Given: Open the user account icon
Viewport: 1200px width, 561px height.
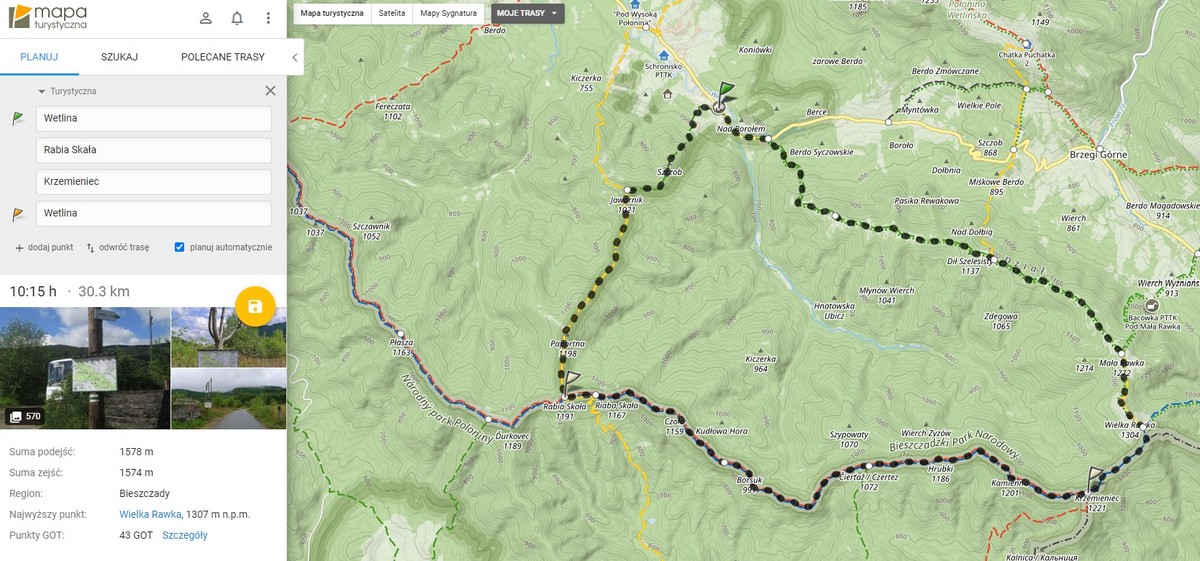Looking at the screenshot, I should click(x=206, y=18).
